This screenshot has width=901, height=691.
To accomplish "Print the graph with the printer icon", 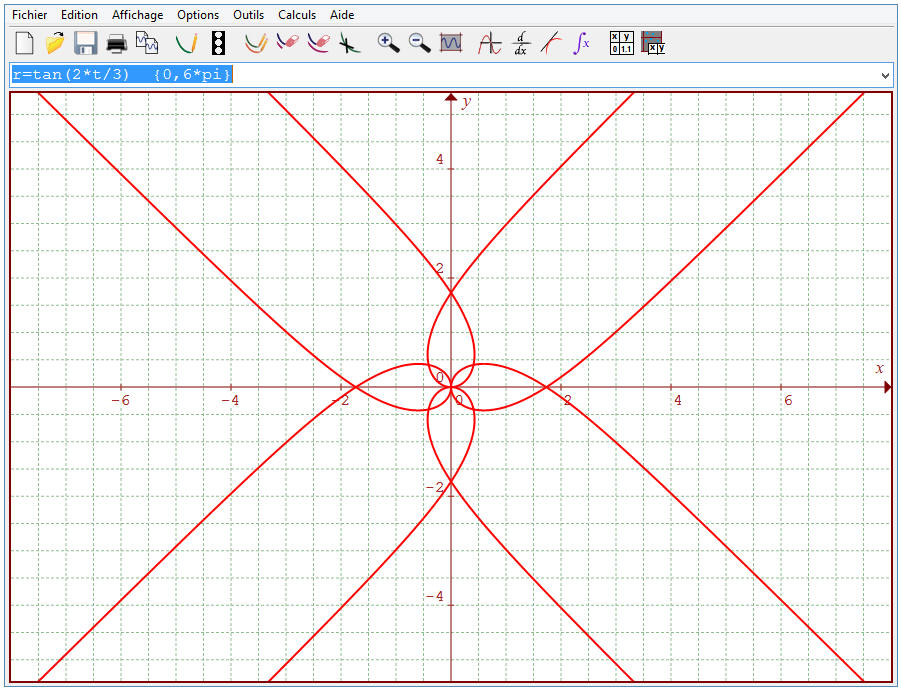I will [117, 43].
